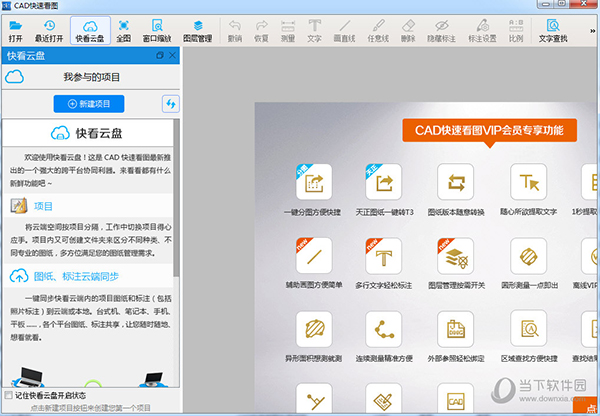Select 文字 text tool
The height and width of the screenshot is (416, 600).
pos(314,31)
